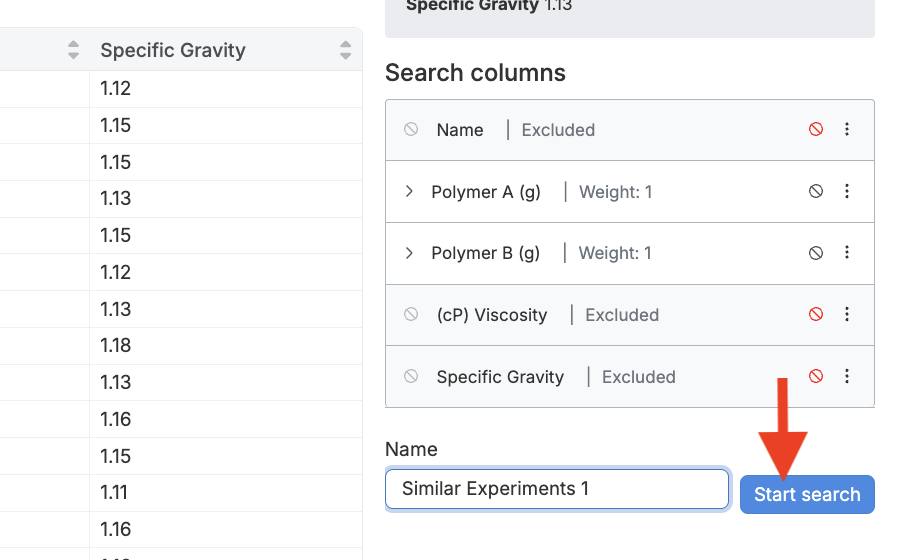Toggle red exclude icon for Name column
908x560 pixels.
click(816, 130)
